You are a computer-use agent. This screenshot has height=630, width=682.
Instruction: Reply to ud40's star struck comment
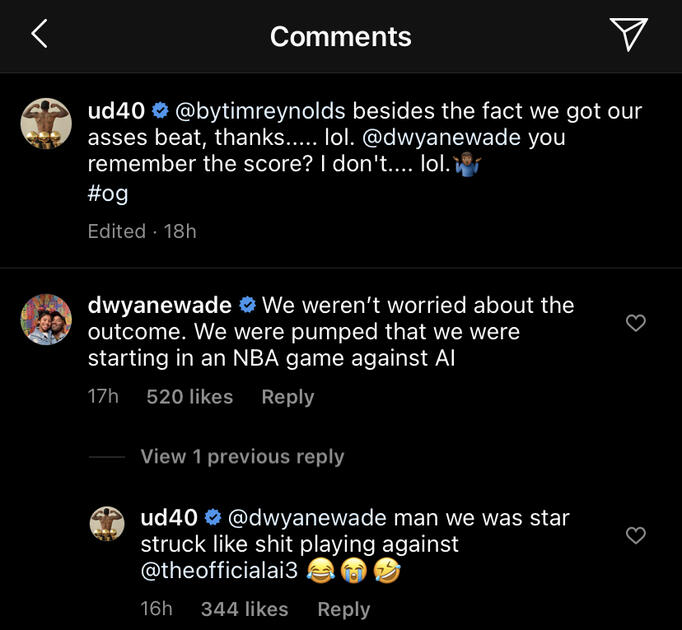[x=343, y=609]
